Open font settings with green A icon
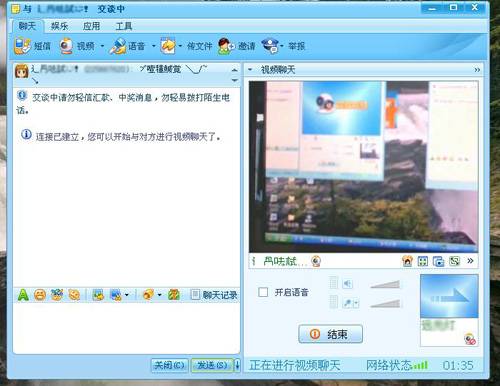 coord(23,295)
